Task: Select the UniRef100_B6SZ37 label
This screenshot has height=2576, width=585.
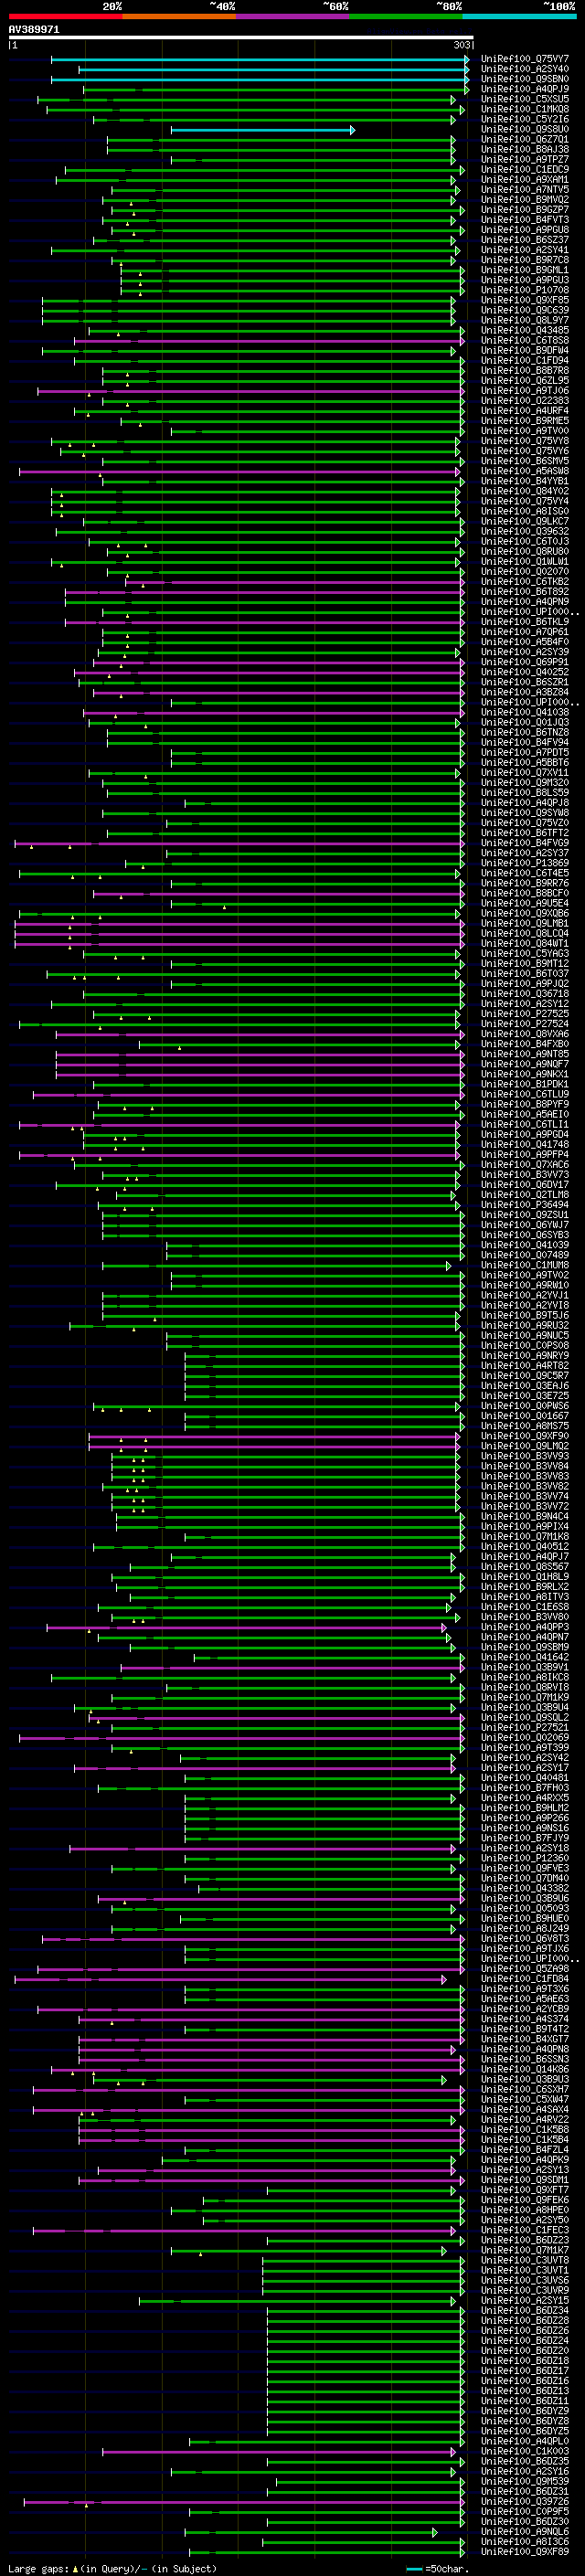Action: (524, 240)
